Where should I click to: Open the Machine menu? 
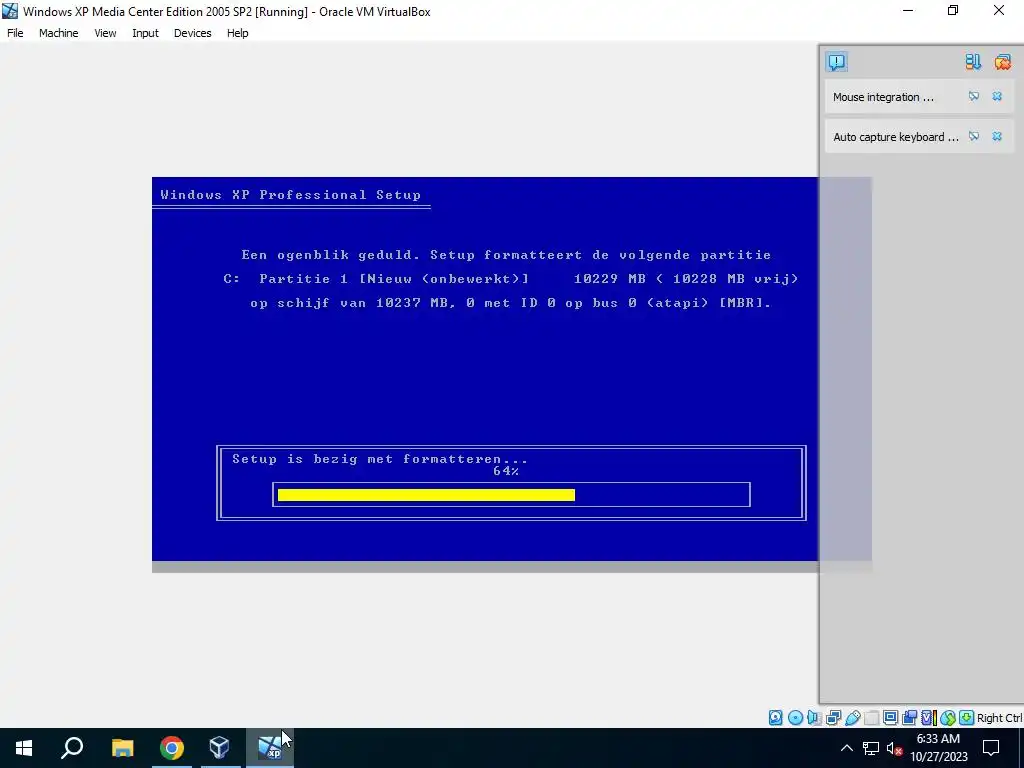pos(58,33)
